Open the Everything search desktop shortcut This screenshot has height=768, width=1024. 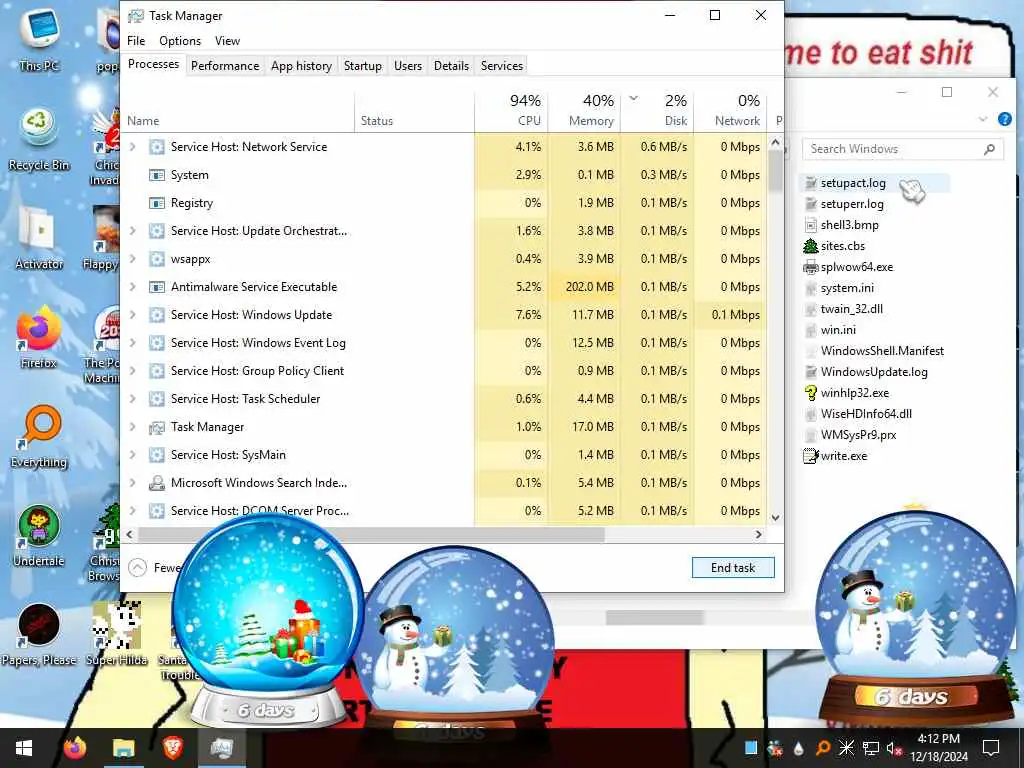(x=39, y=436)
